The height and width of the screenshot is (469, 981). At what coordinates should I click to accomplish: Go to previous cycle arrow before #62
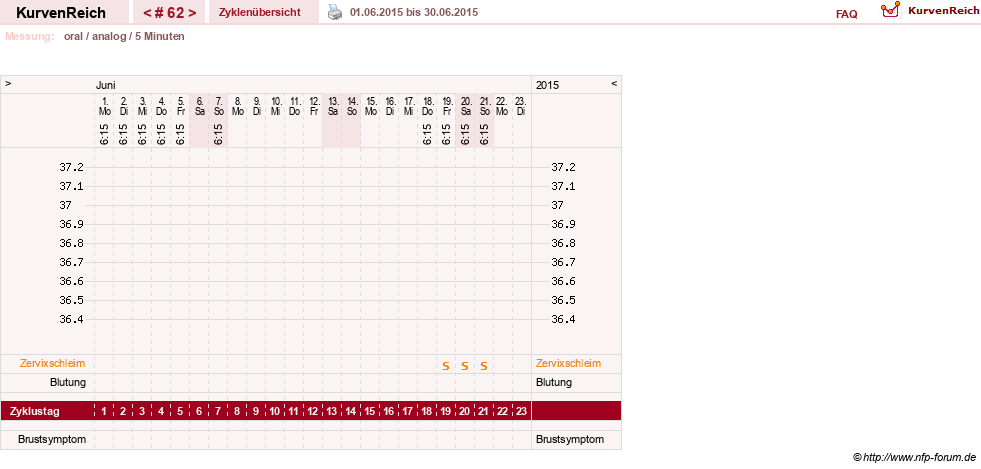146,13
